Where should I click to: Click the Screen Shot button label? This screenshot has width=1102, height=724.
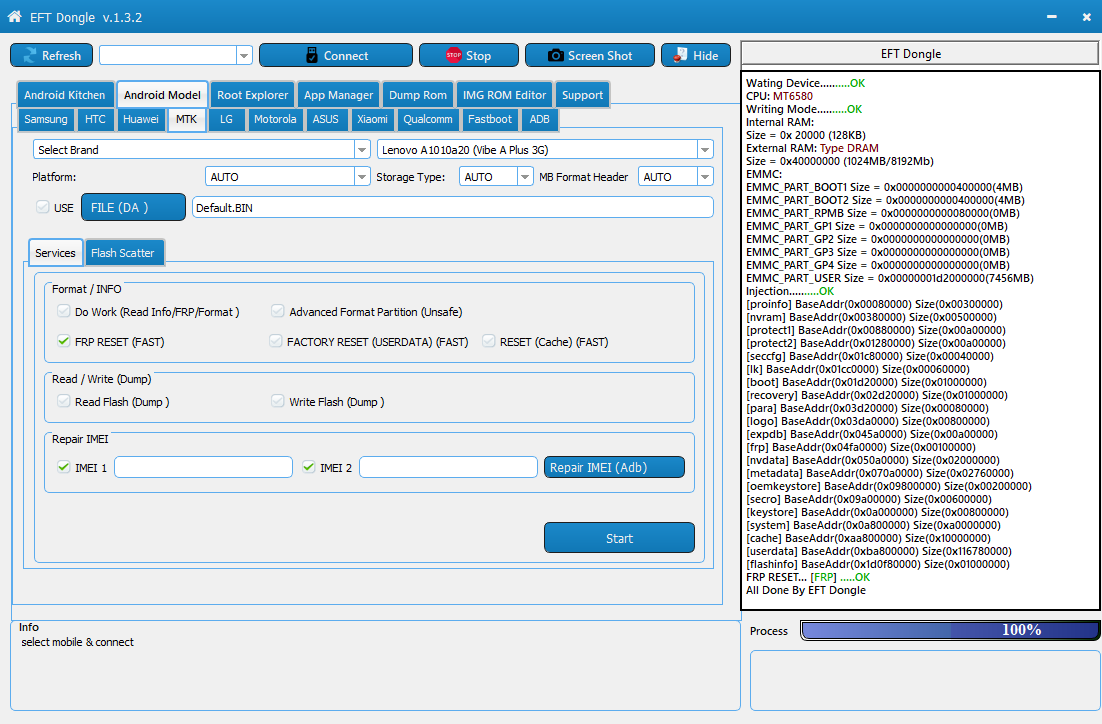tap(600, 56)
